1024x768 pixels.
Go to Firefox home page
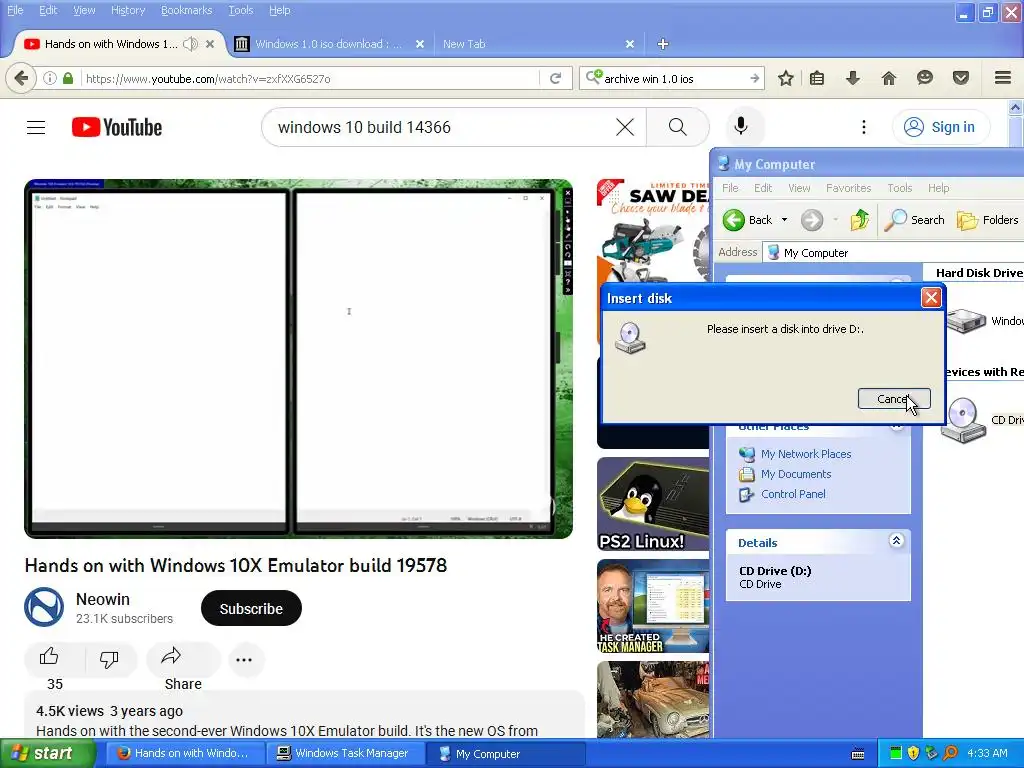(x=888, y=78)
